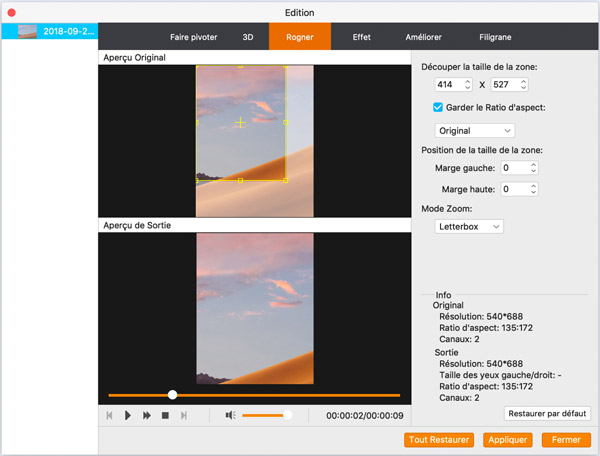600x456 pixels.
Task: Switch to Filigrane tab
Action: (495, 37)
